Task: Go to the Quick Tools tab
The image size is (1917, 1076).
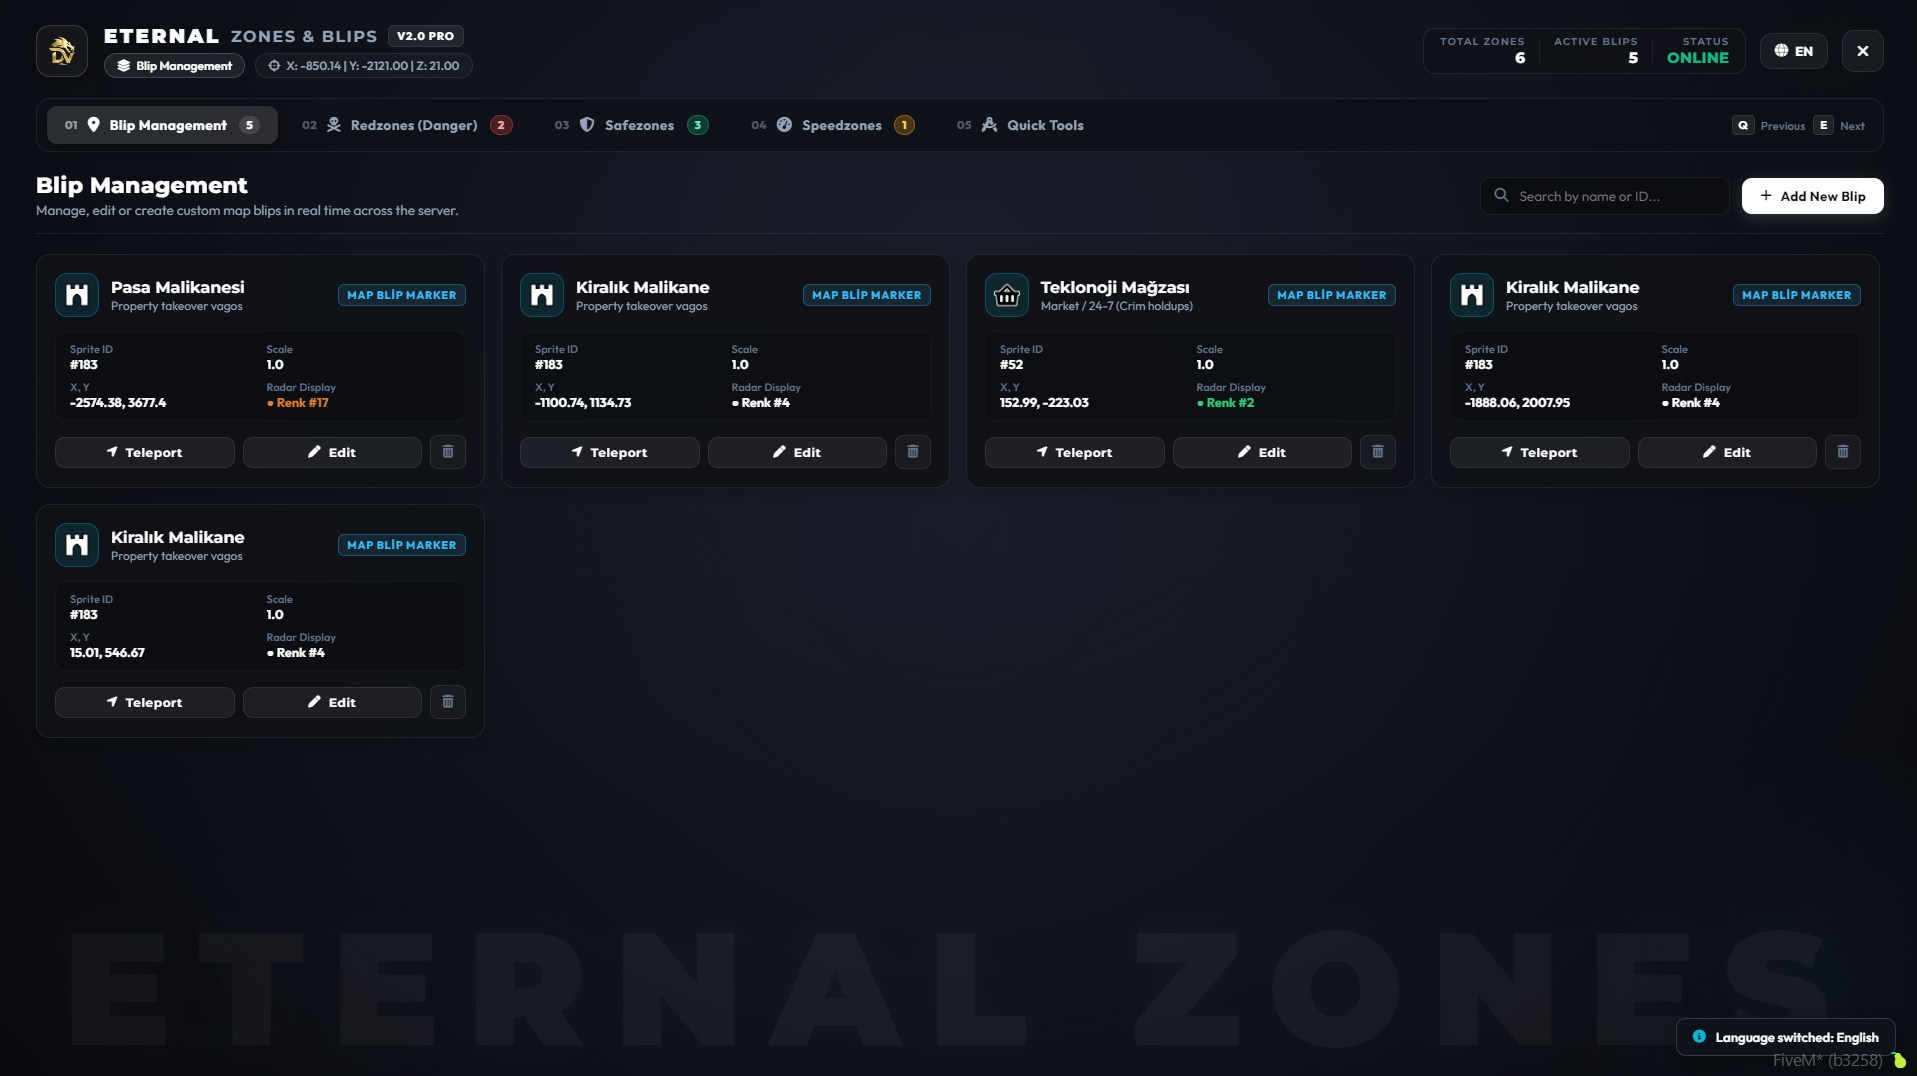Action: 1020,125
